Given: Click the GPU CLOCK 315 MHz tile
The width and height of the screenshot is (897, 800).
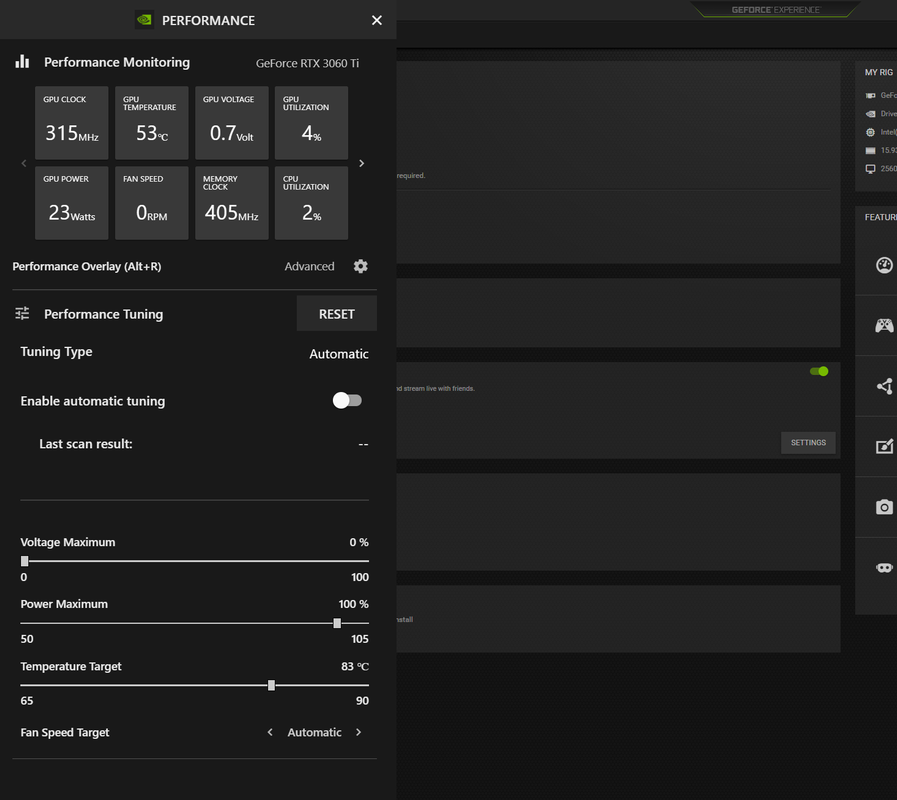Looking at the screenshot, I should click(72, 122).
